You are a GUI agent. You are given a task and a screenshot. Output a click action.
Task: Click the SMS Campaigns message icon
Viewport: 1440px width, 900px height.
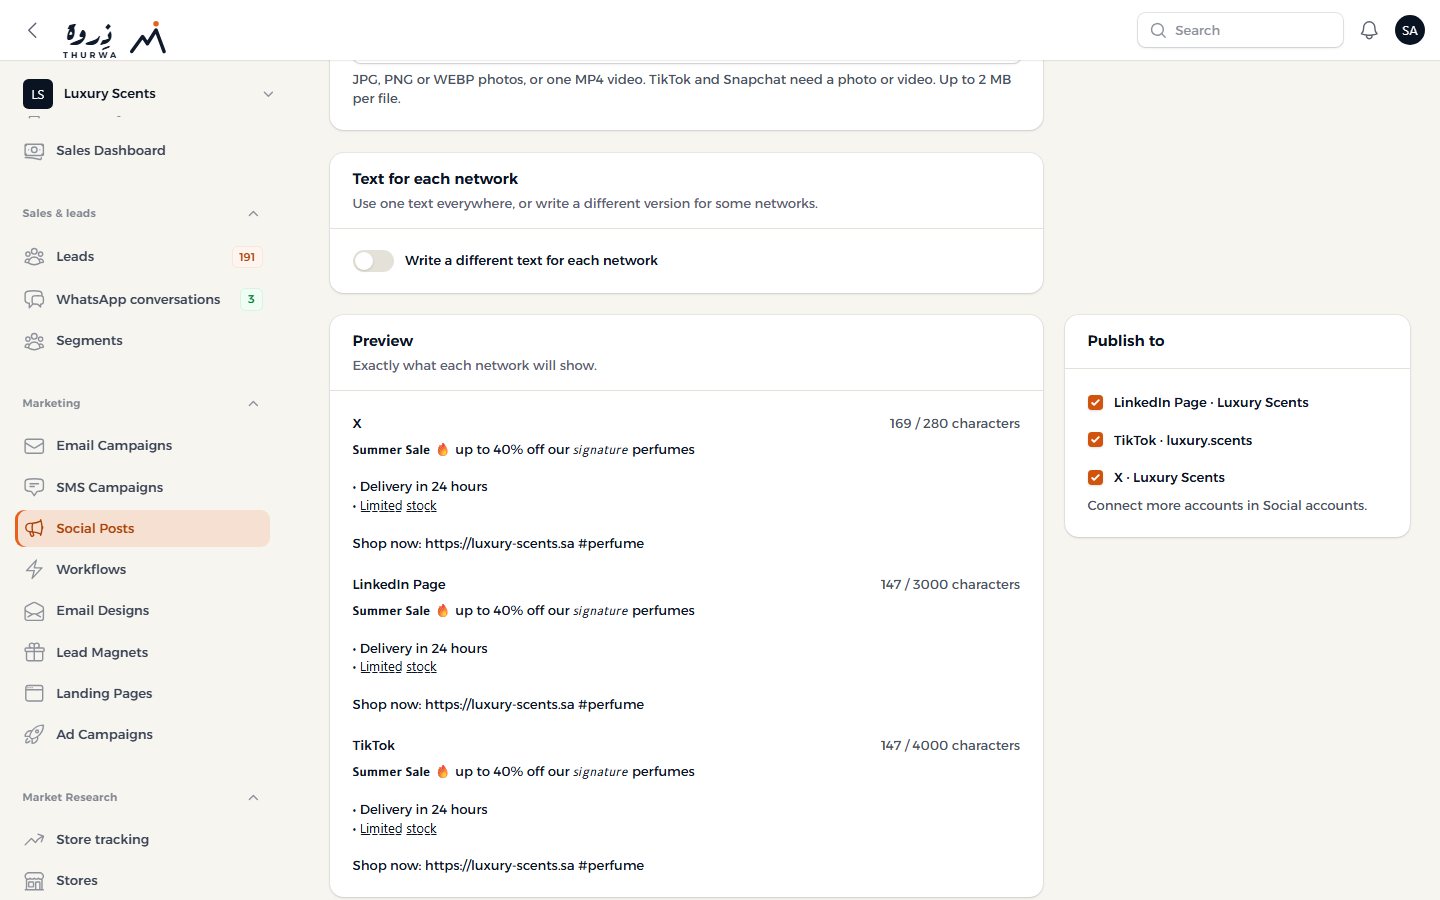point(34,487)
